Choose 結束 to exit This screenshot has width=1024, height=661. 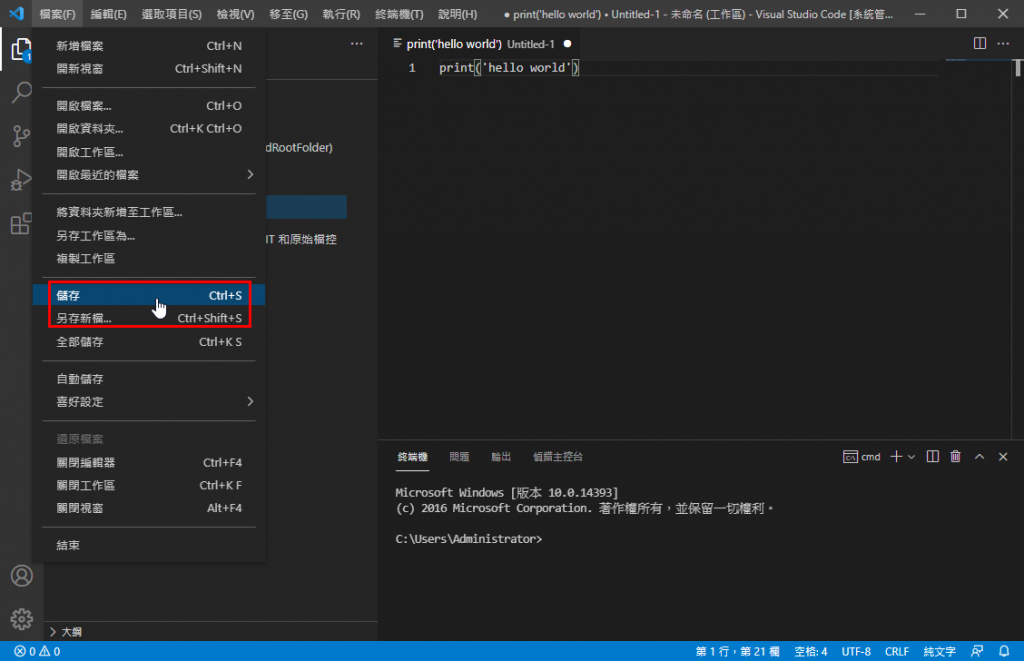click(149, 545)
